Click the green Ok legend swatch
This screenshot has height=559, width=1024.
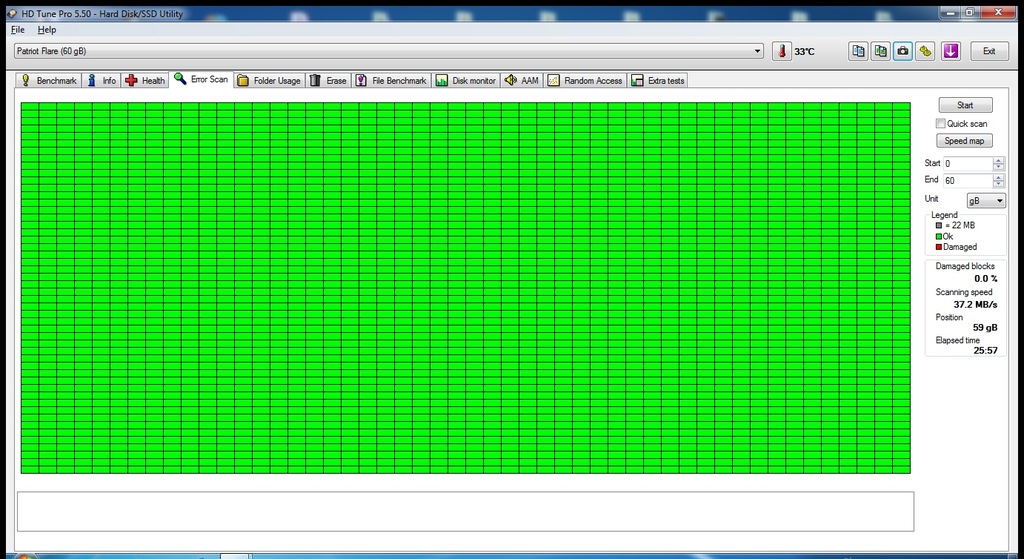(x=939, y=236)
